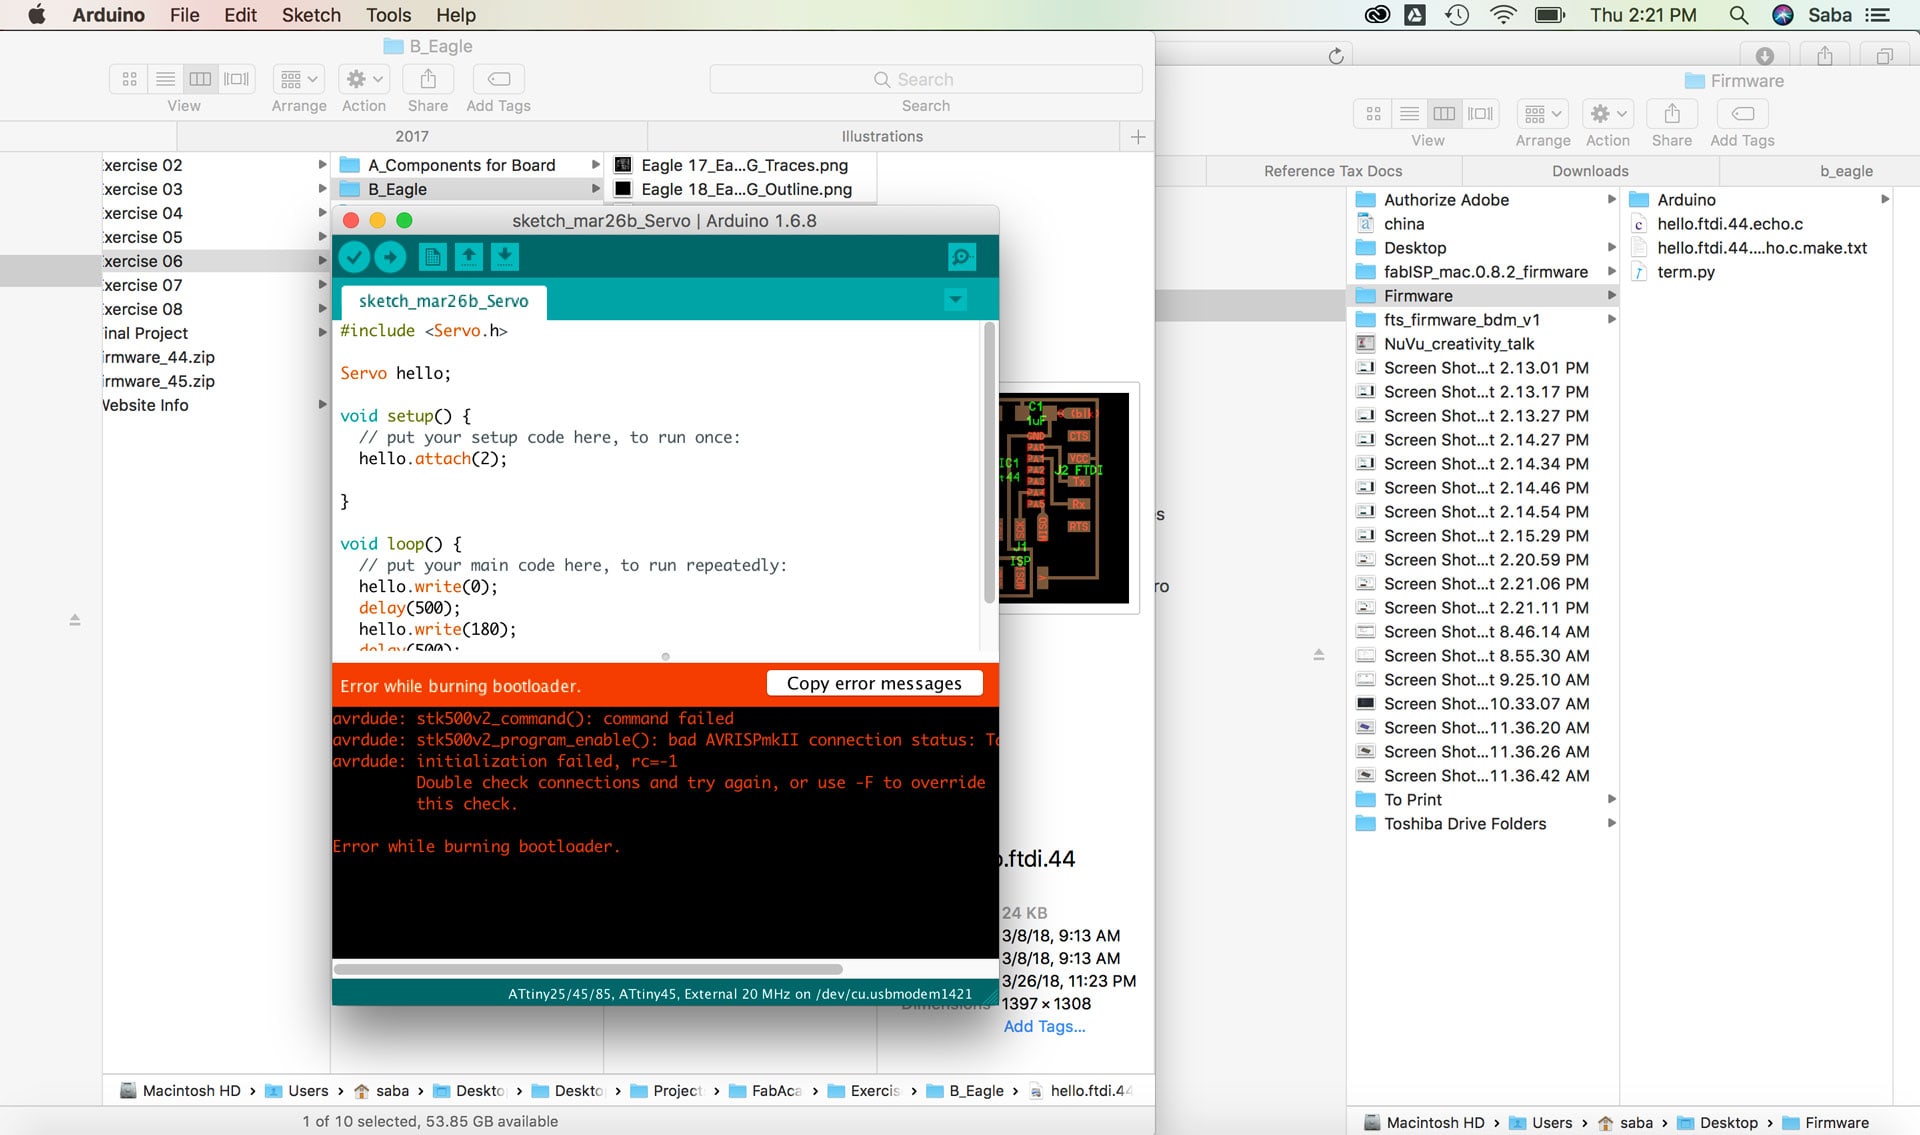Open Arrange dropdown in B_Eagle window
The height and width of the screenshot is (1135, 1920).
pos(299,79)
